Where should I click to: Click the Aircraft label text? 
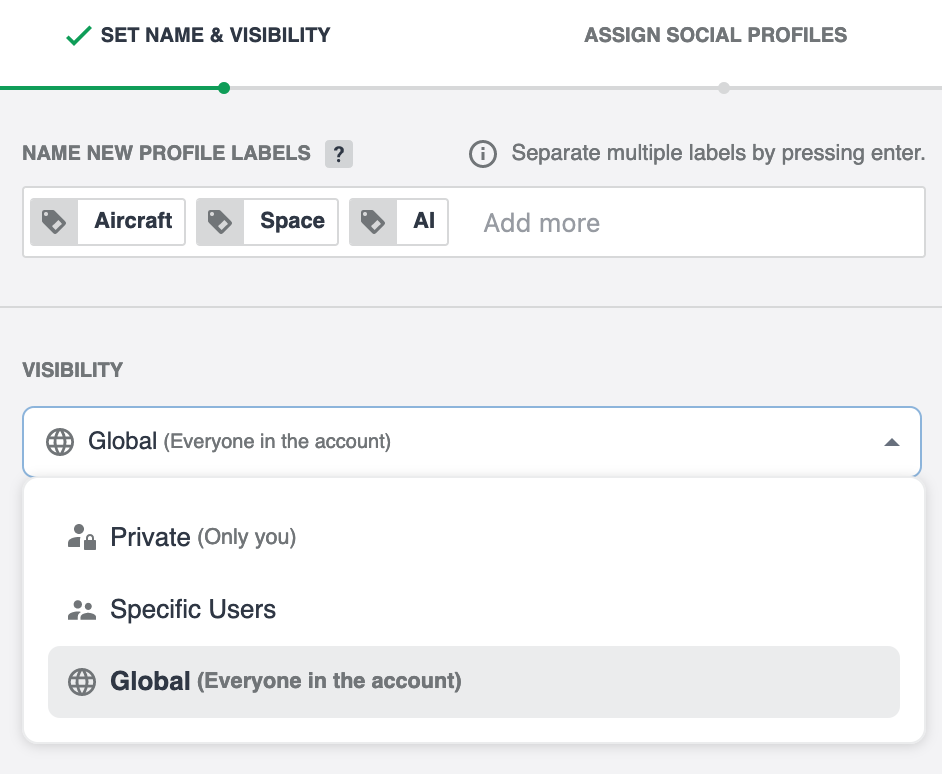(x=133, y=221)
